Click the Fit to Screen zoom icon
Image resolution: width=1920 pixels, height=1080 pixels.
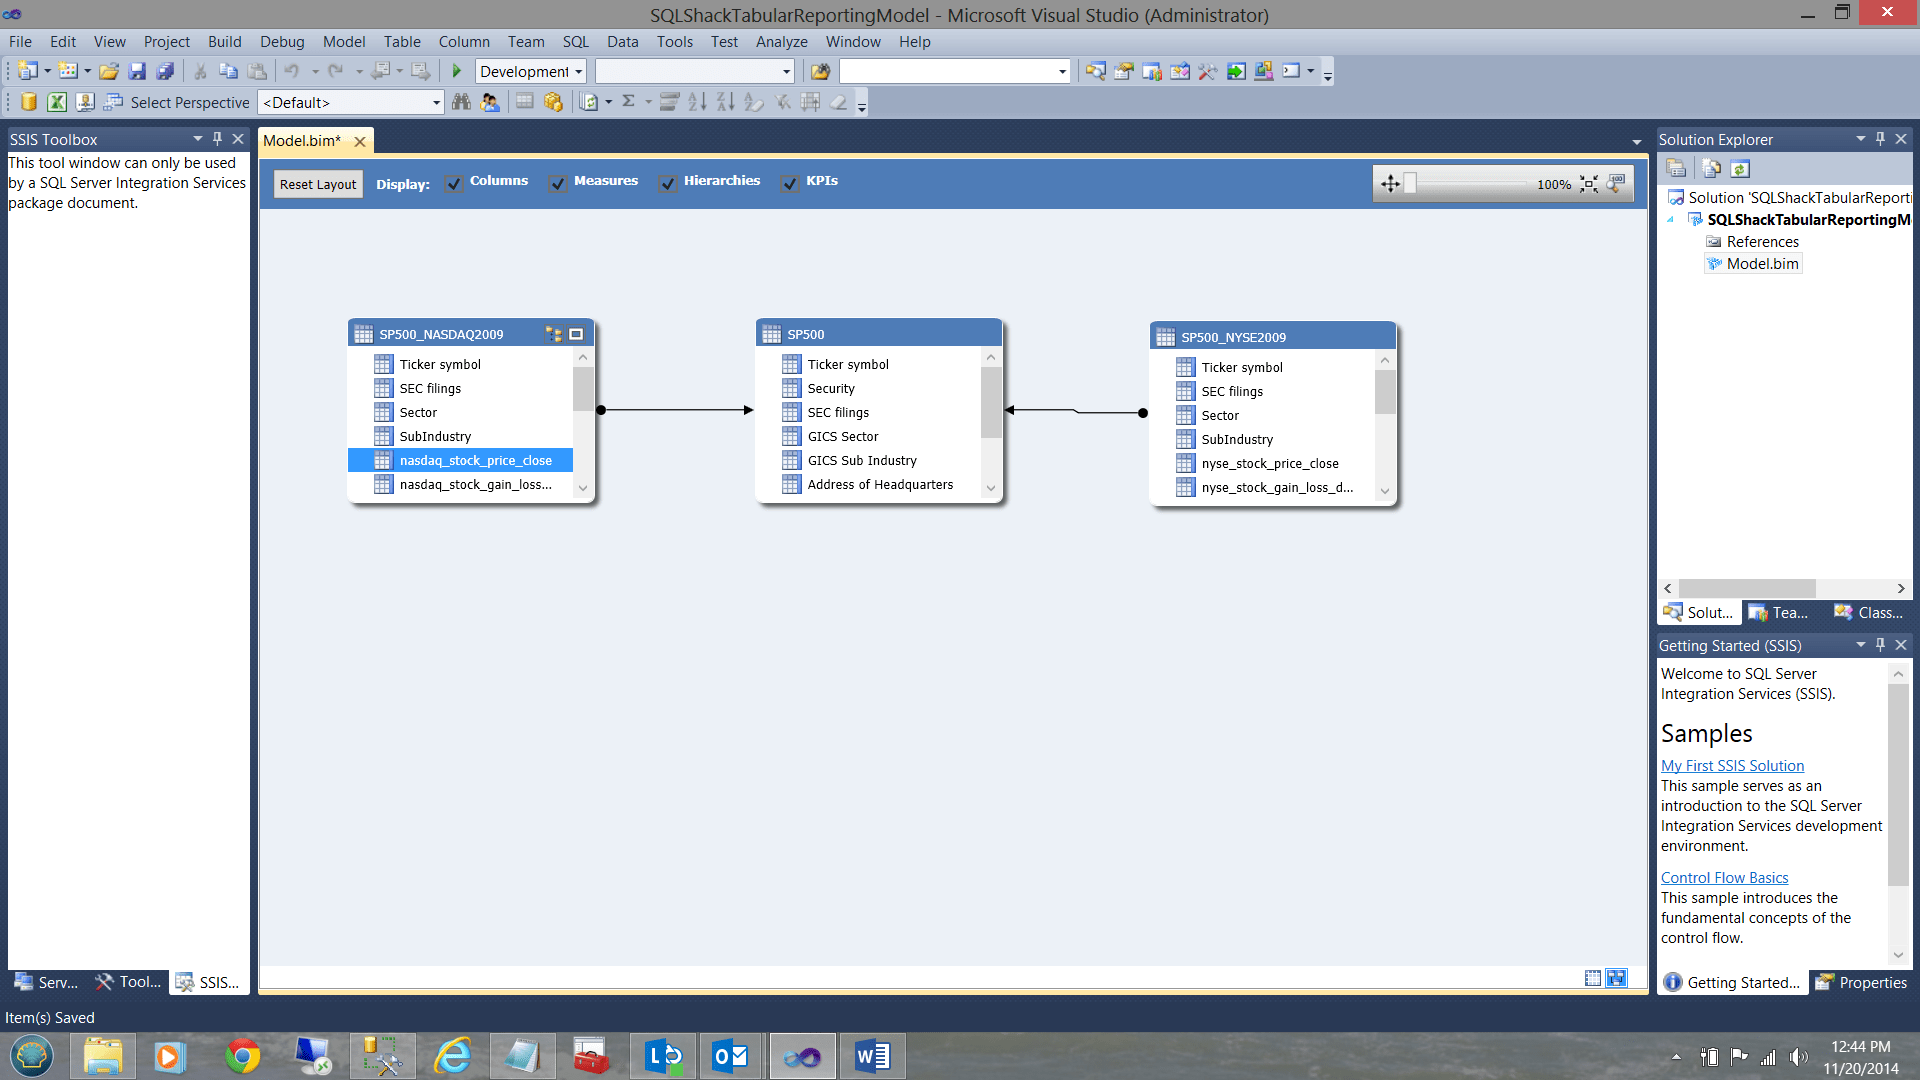pos(1589,184)
